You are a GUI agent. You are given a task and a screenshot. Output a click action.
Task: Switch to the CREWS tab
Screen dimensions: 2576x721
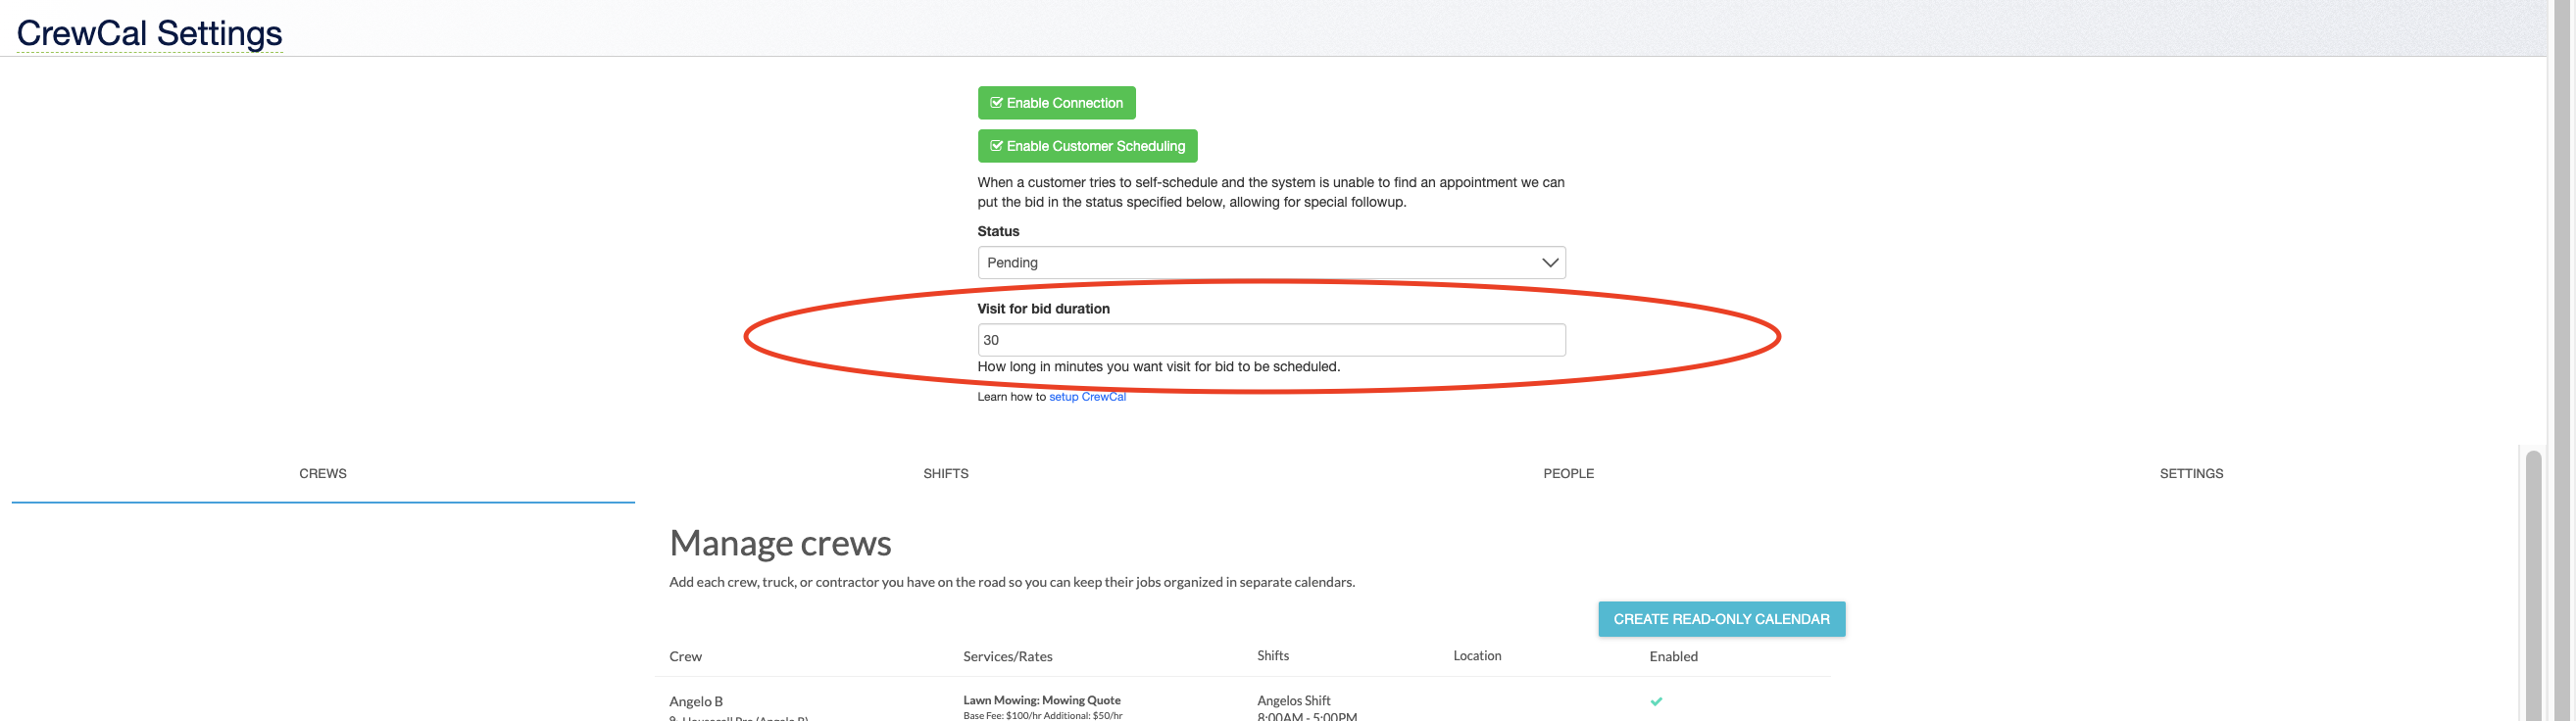323,474
